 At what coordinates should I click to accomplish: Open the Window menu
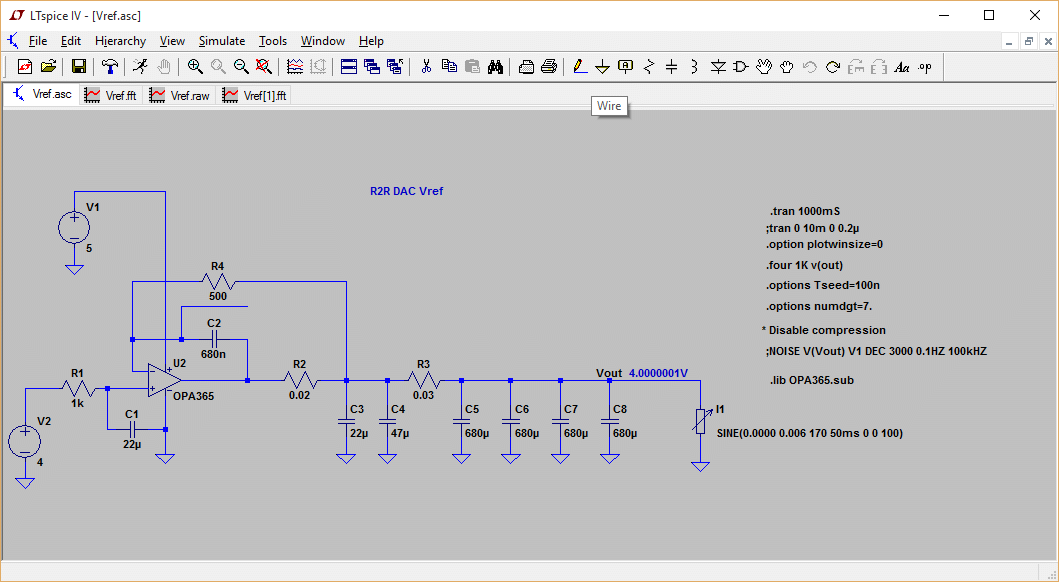[323, 41]
